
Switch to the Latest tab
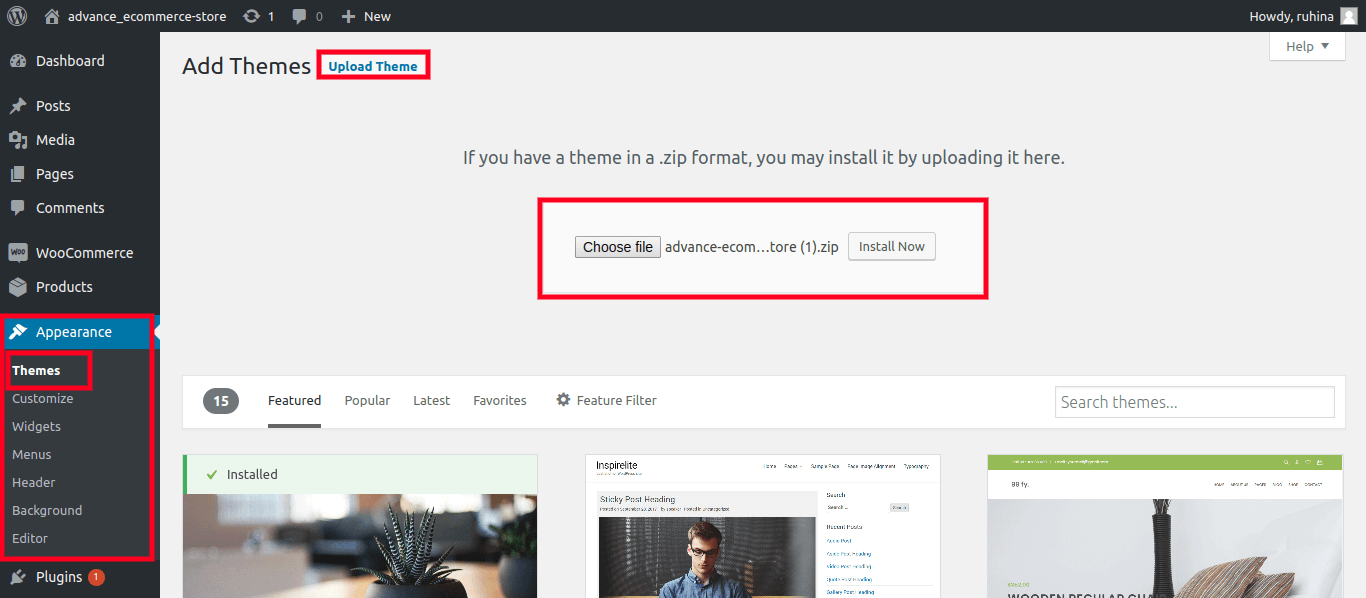point(431,400)
